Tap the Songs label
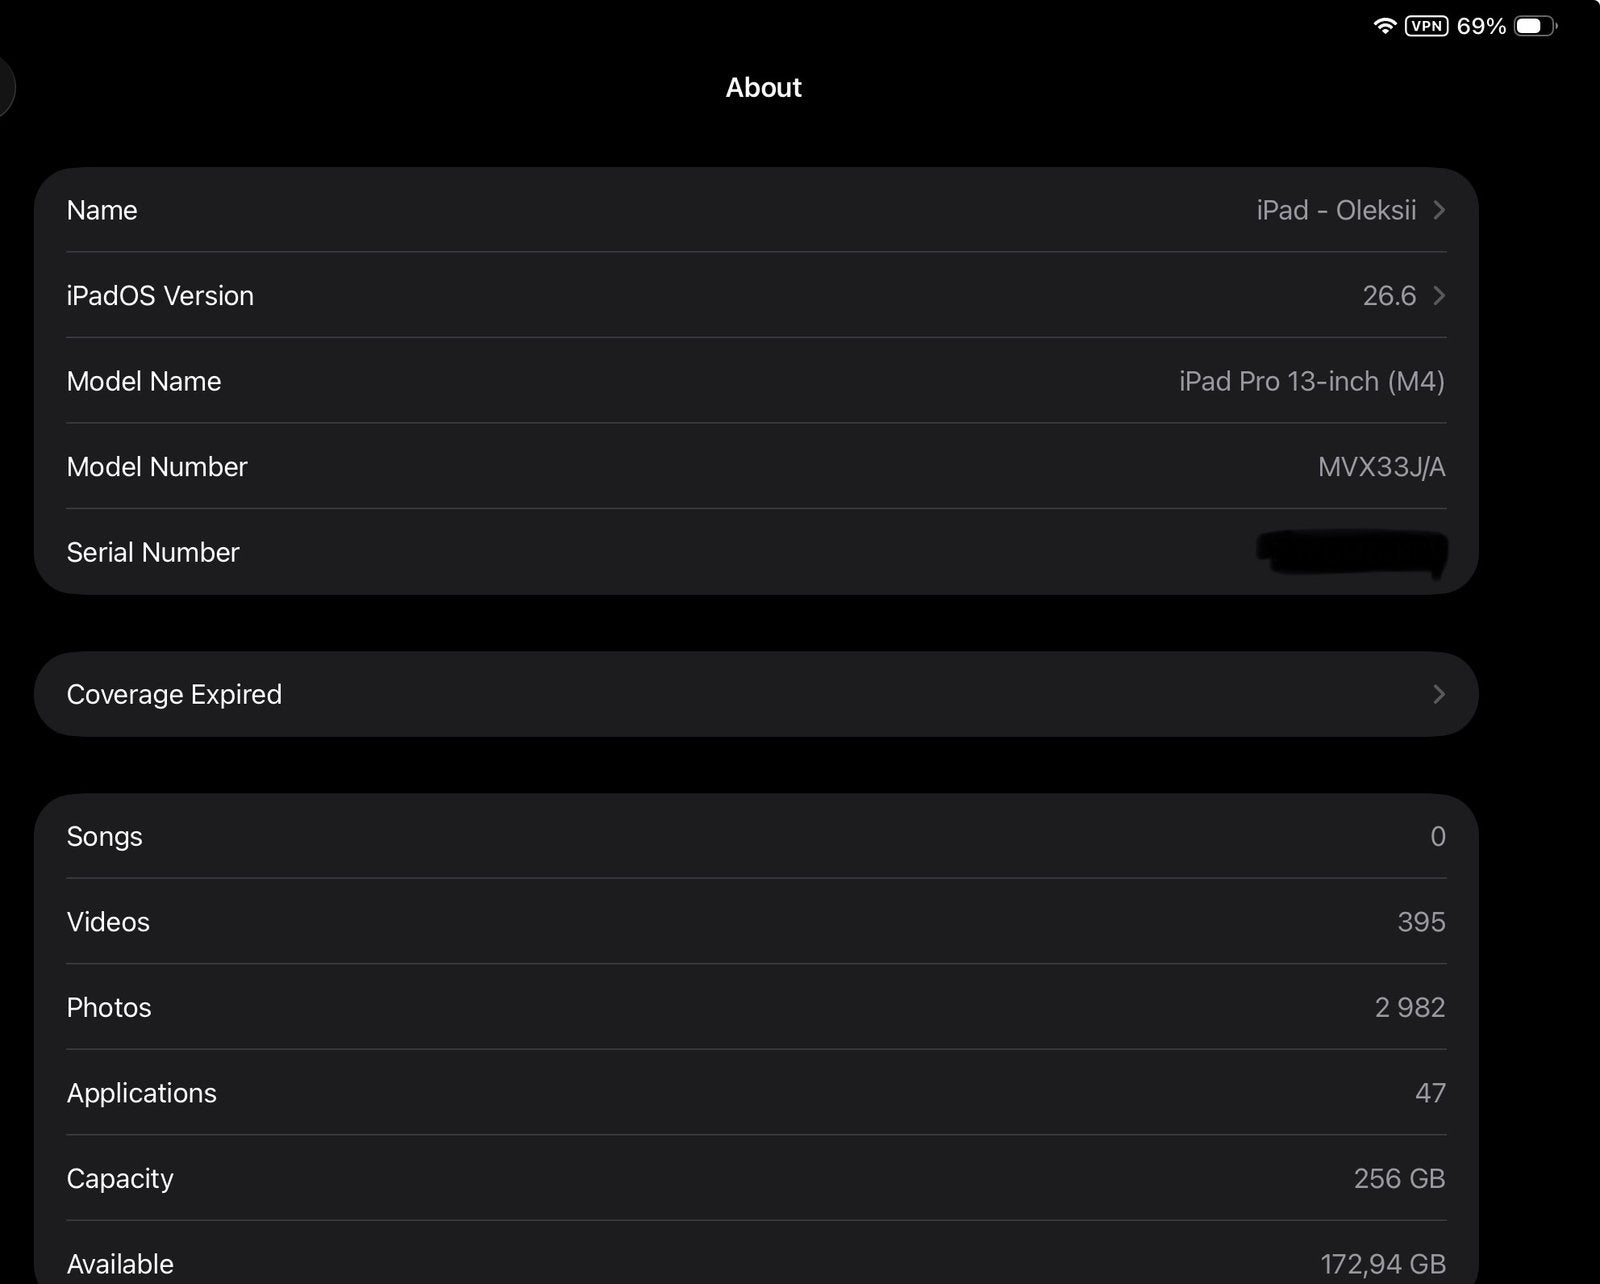This screenshot has height=1284, width=1600. point(105,837)
